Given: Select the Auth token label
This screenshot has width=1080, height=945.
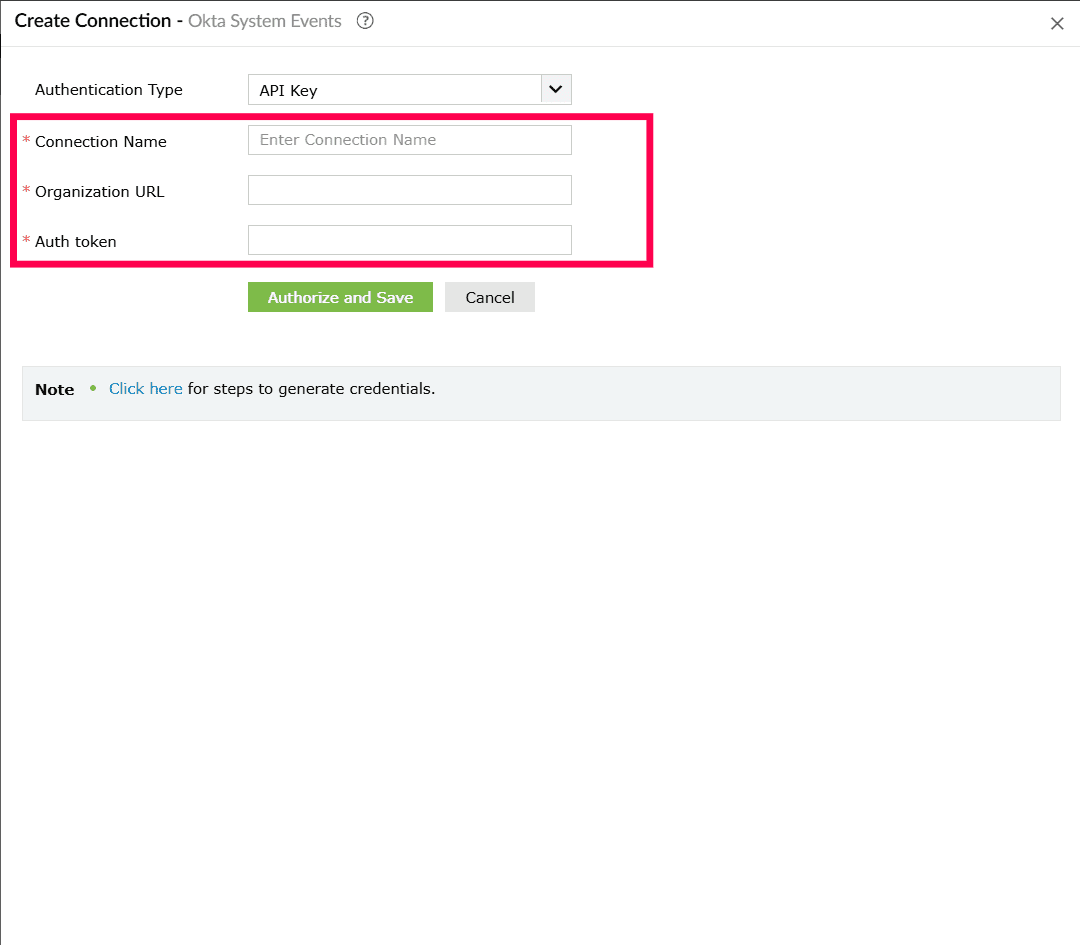Looking at the screenshot, I should (x=76, y=242).
